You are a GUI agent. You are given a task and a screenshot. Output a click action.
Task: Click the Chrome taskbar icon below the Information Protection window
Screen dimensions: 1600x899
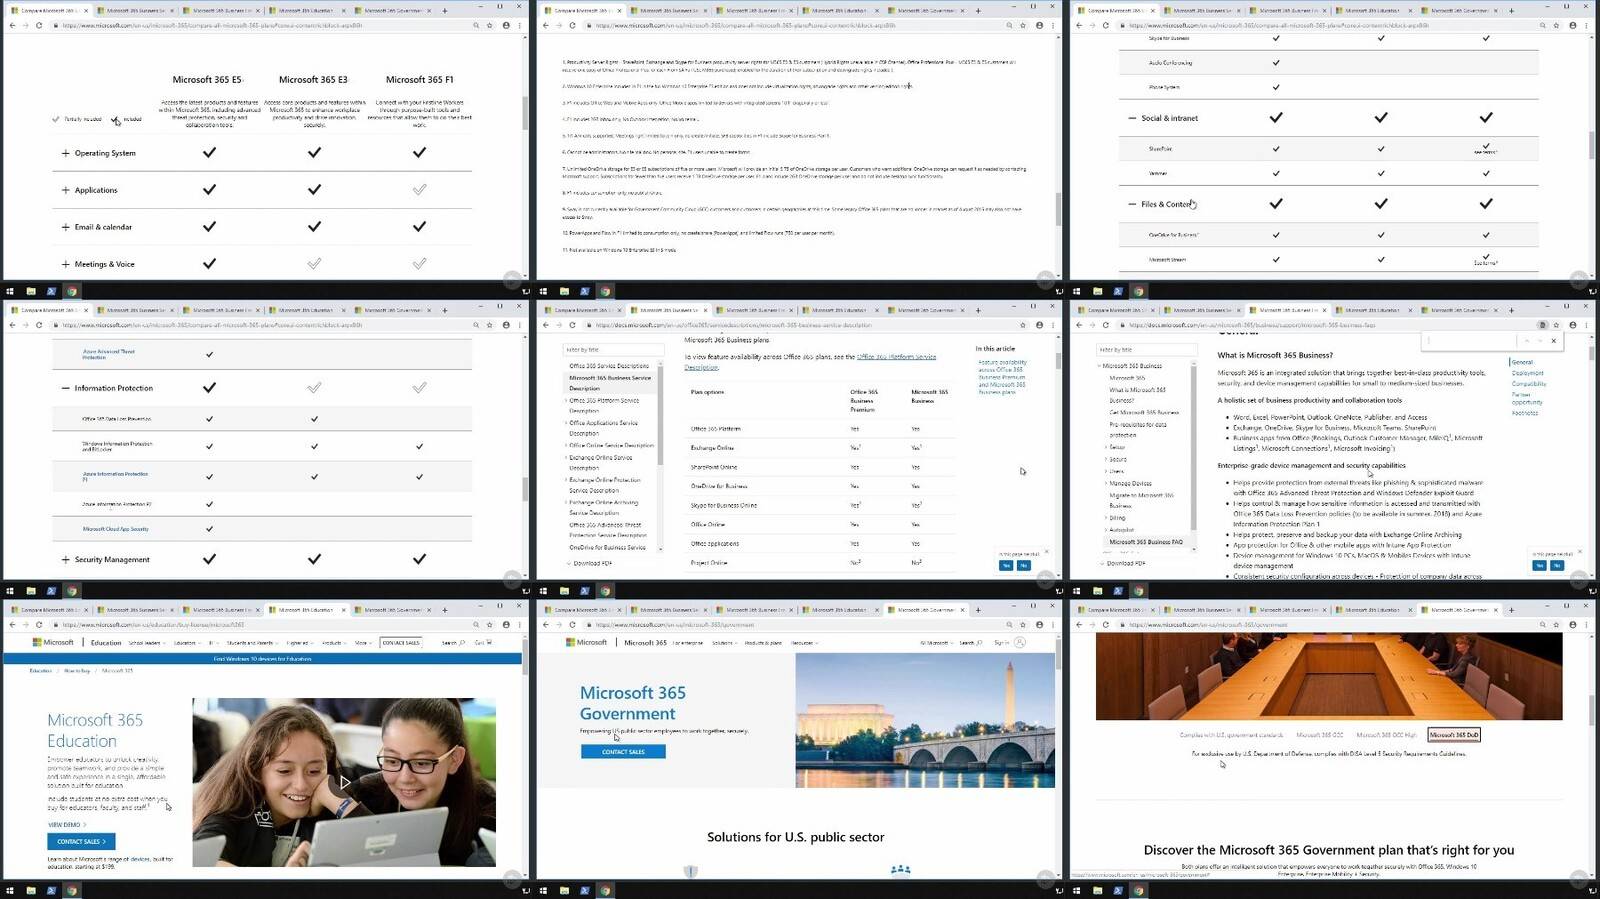(72, 591)
